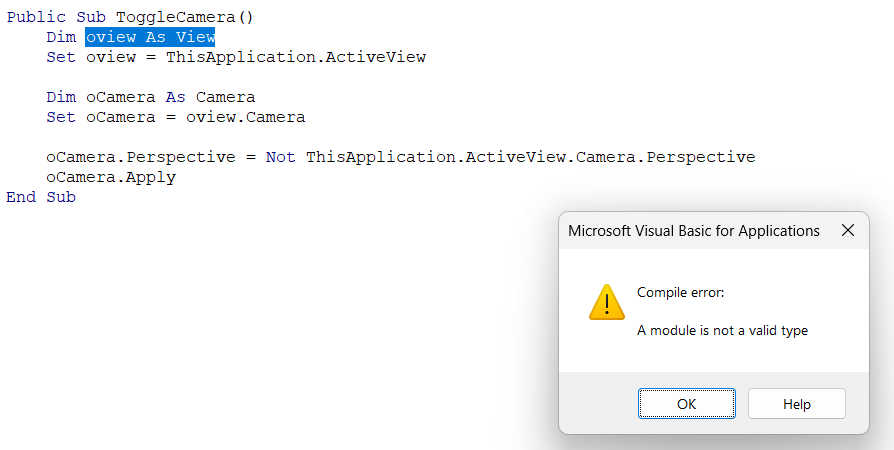This screenshot has height=450, width=894.
Task: Click the OK button in the dialog
Action: point(686,404)
